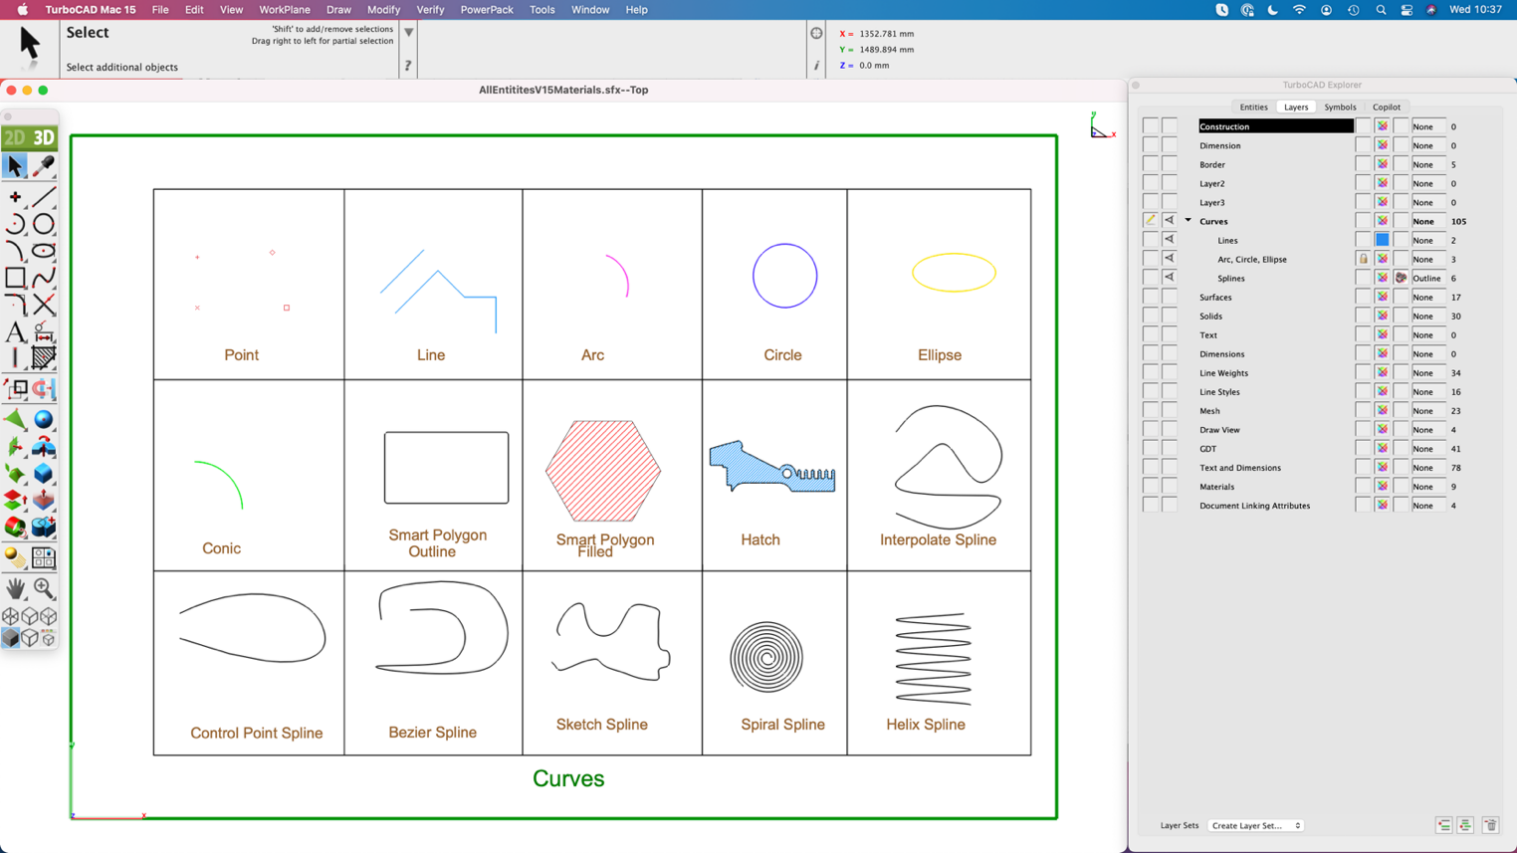Screen dimensions: 1517x853
Task: Collapse the Curves layer group
Action: 1188,221
